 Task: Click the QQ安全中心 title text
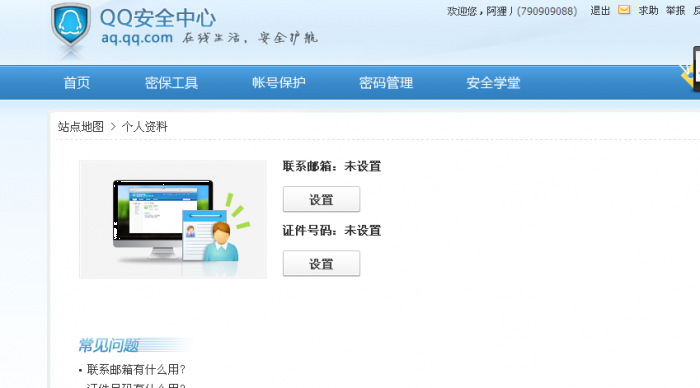158,18
